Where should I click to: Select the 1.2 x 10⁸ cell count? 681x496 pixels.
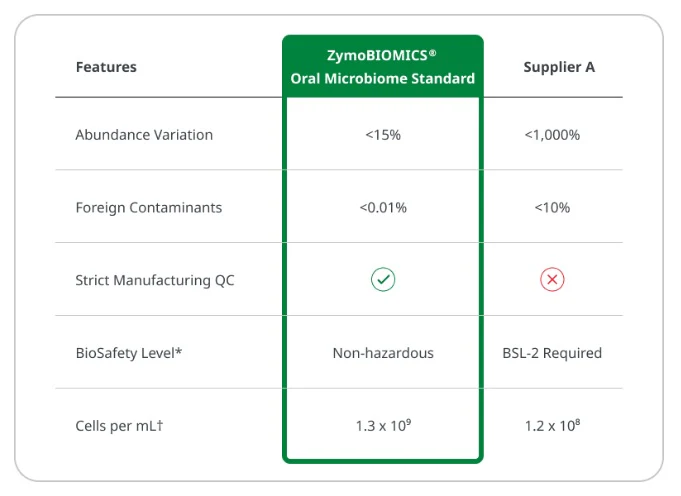pos(552,426)
